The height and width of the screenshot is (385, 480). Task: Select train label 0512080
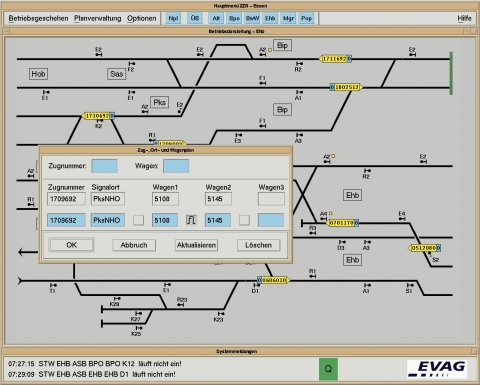point(425,248)
